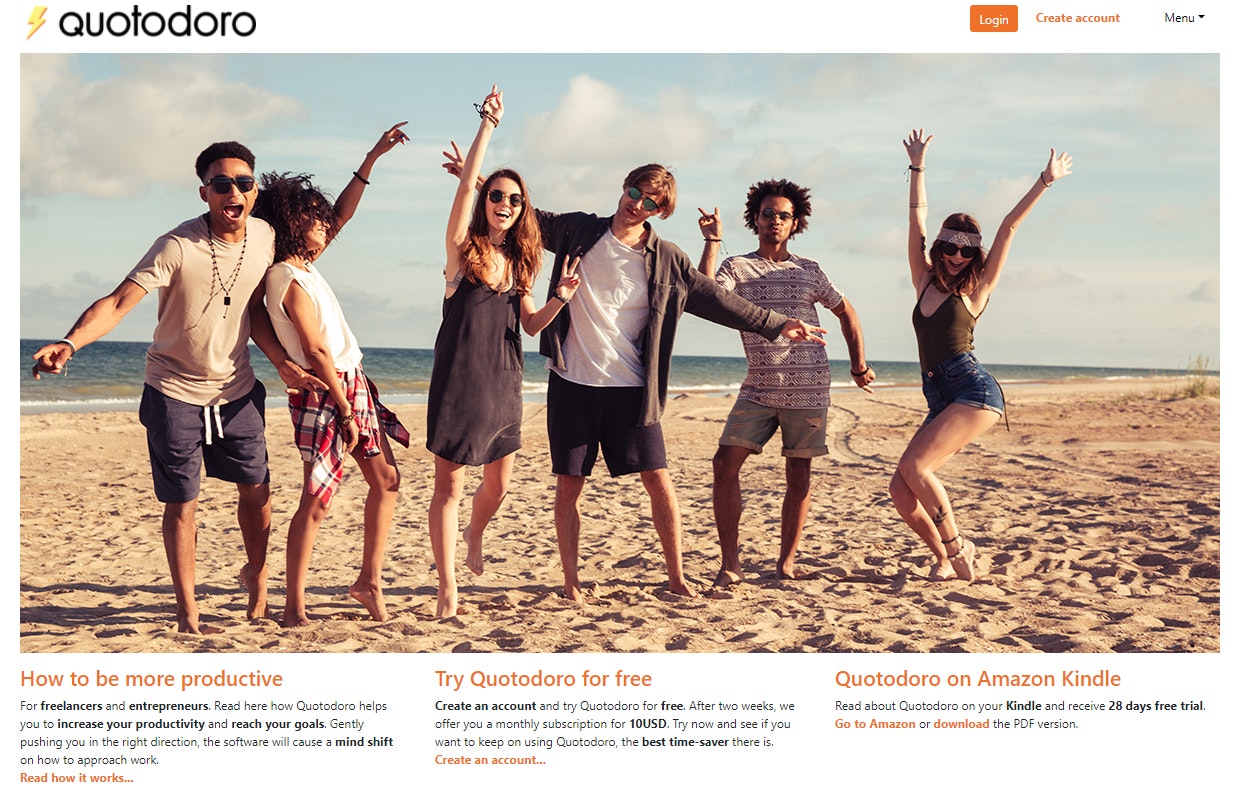The image size is (1242, 812).
Task: Select the 'Quotodoro on Amazon Kindle' heading
Action: pyautogui.click(x=978, y=679)
